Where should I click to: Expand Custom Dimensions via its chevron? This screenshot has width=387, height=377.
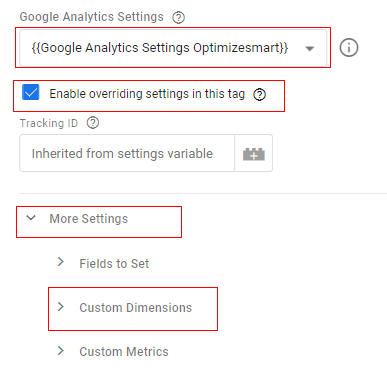(x=61, y=306)
